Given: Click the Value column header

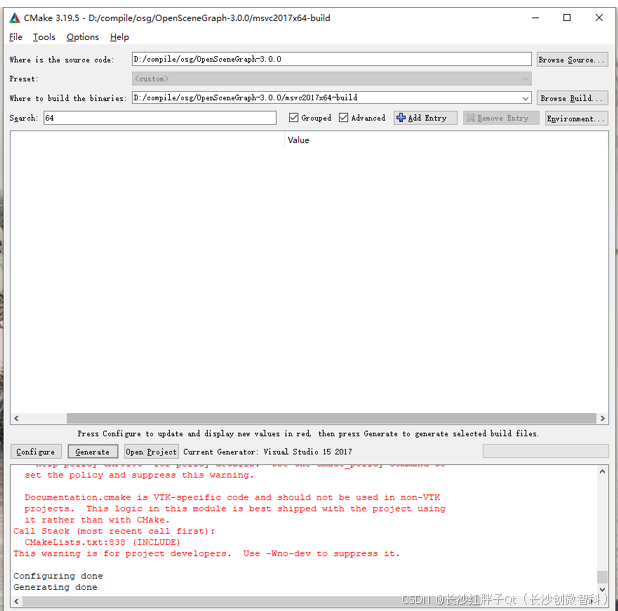Looking at the screenshot, I should [x=298, y=140].
